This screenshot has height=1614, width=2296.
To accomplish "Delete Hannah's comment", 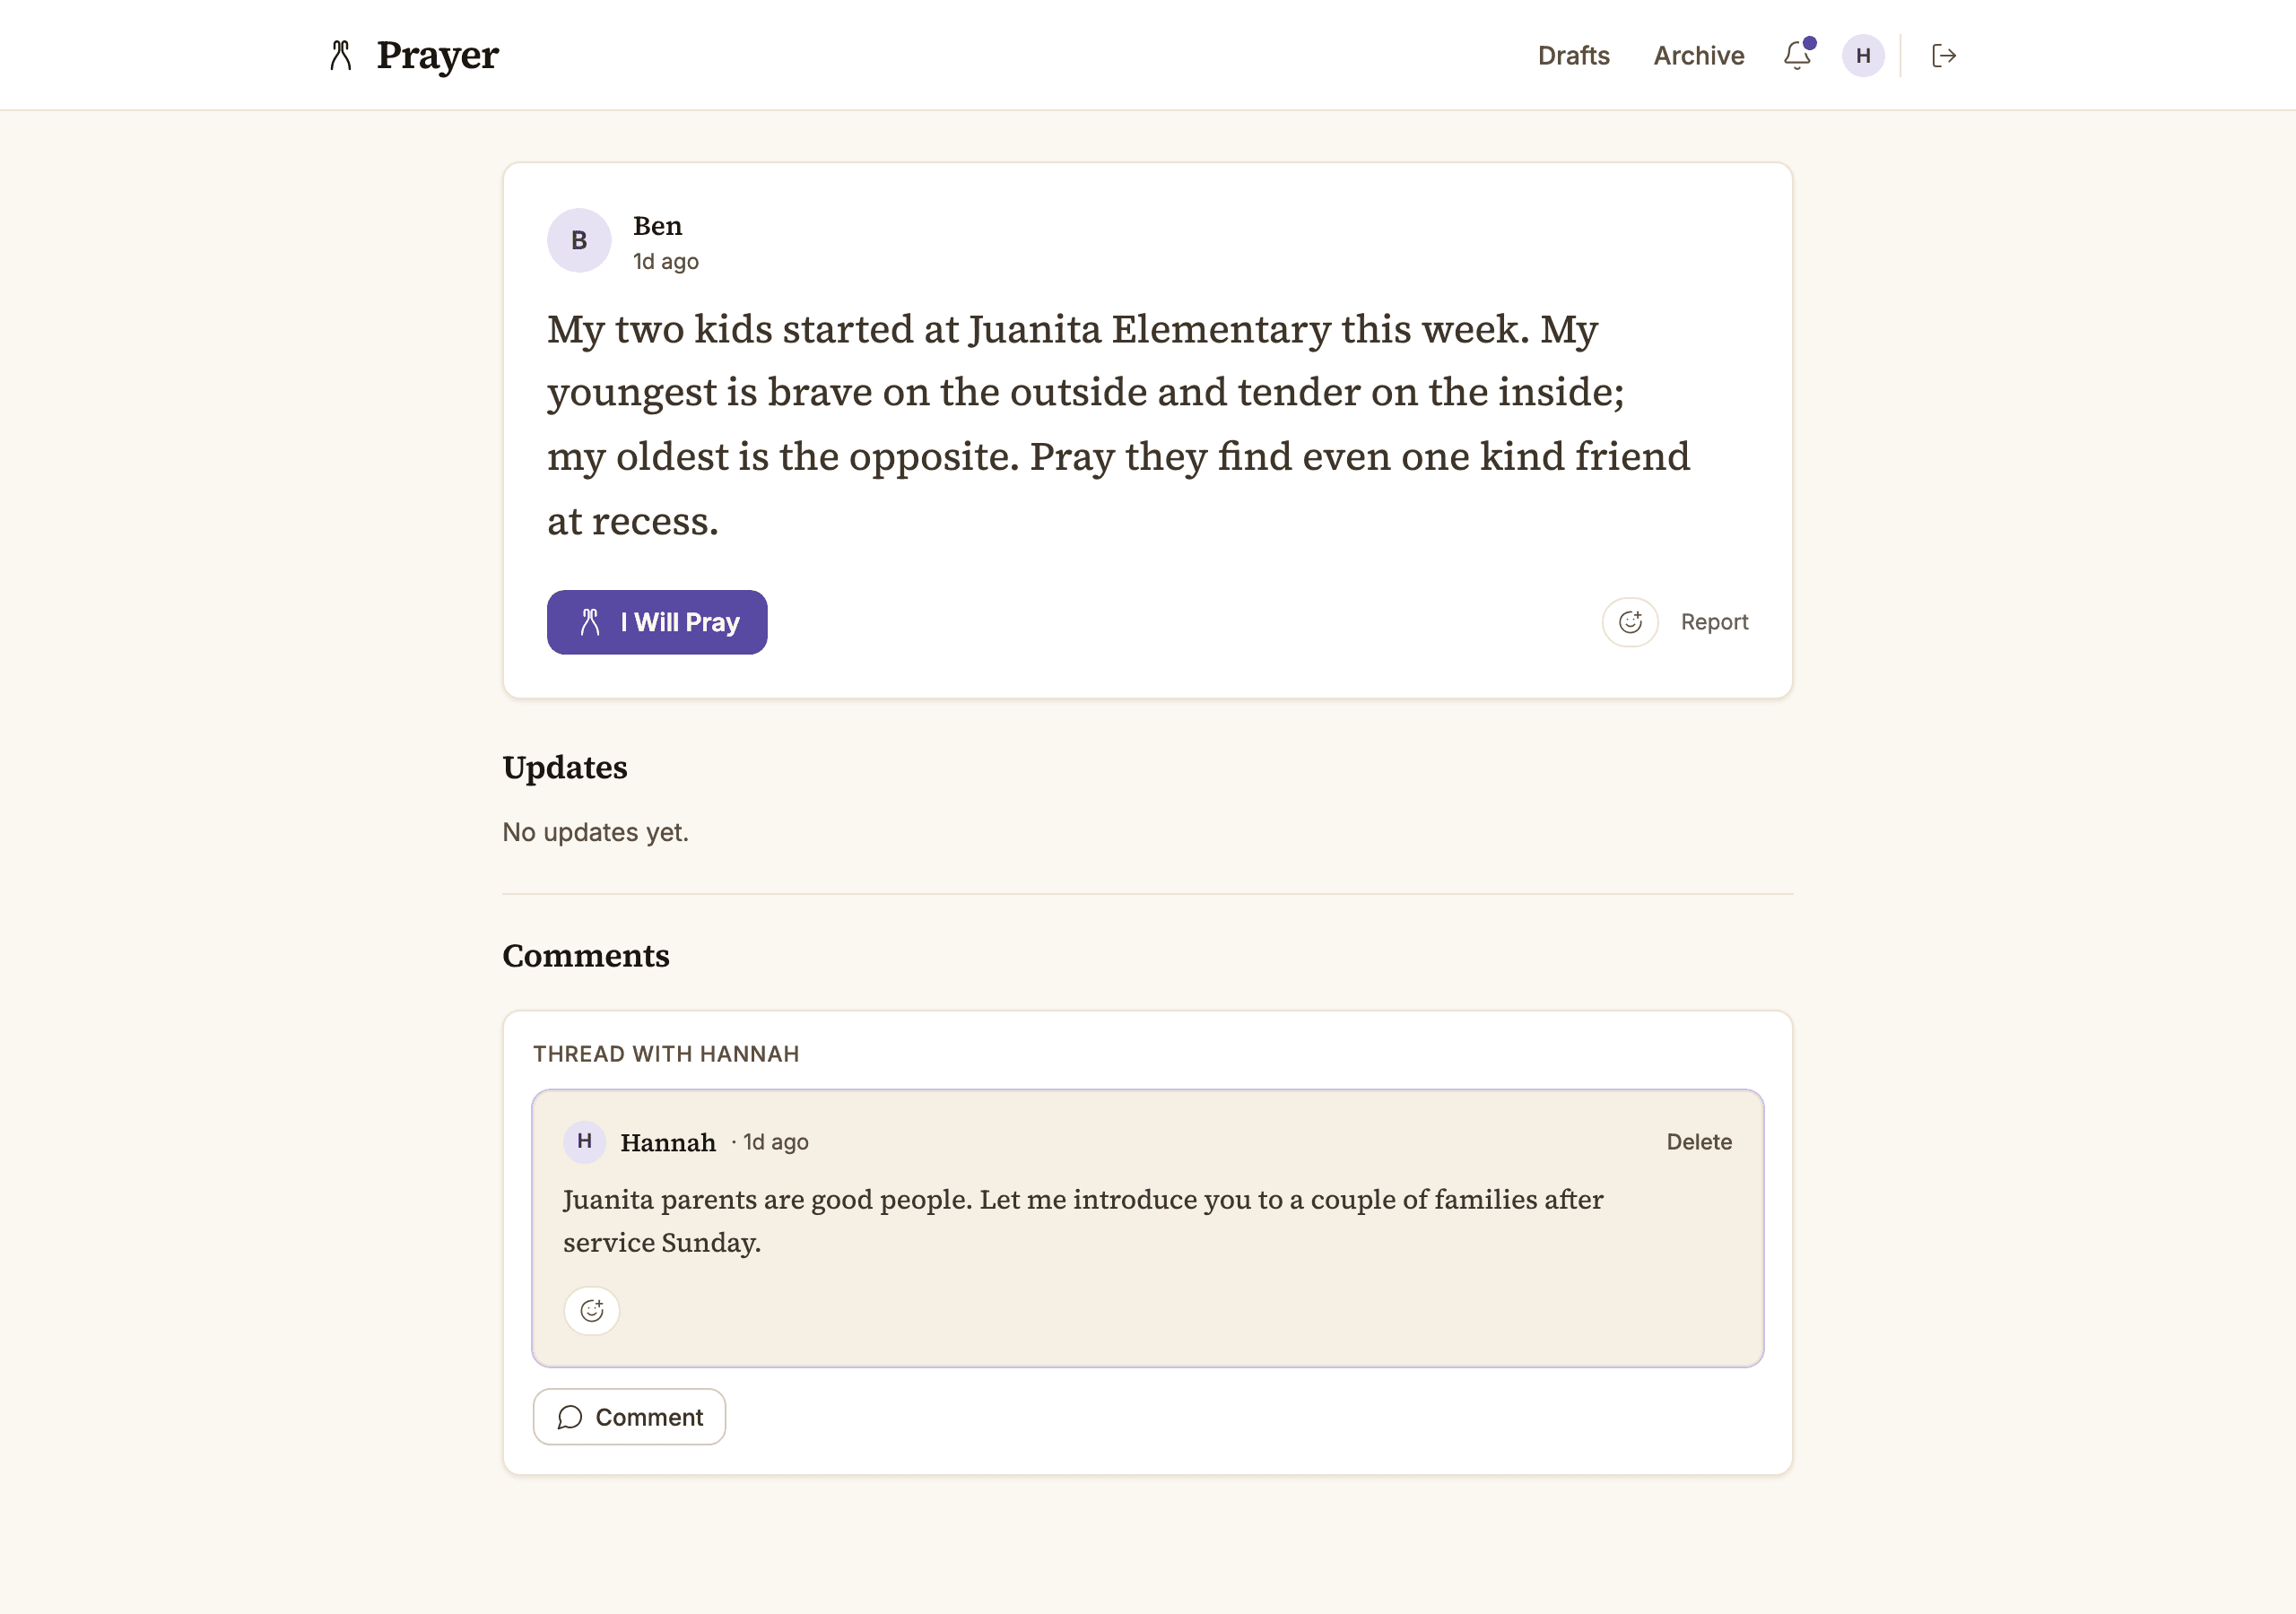I will [1698, 1141].
